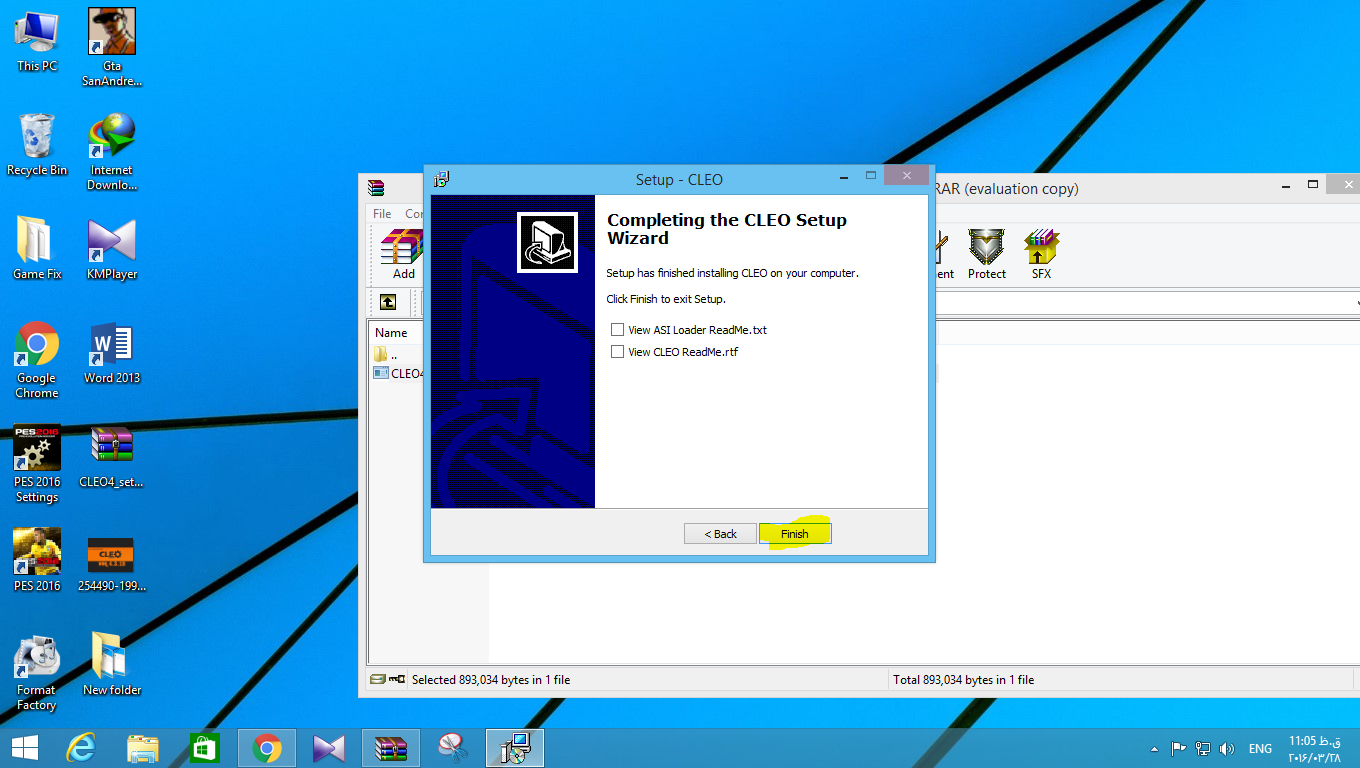Click the WinRAR title bar app icon

click(x=376, y=188)
